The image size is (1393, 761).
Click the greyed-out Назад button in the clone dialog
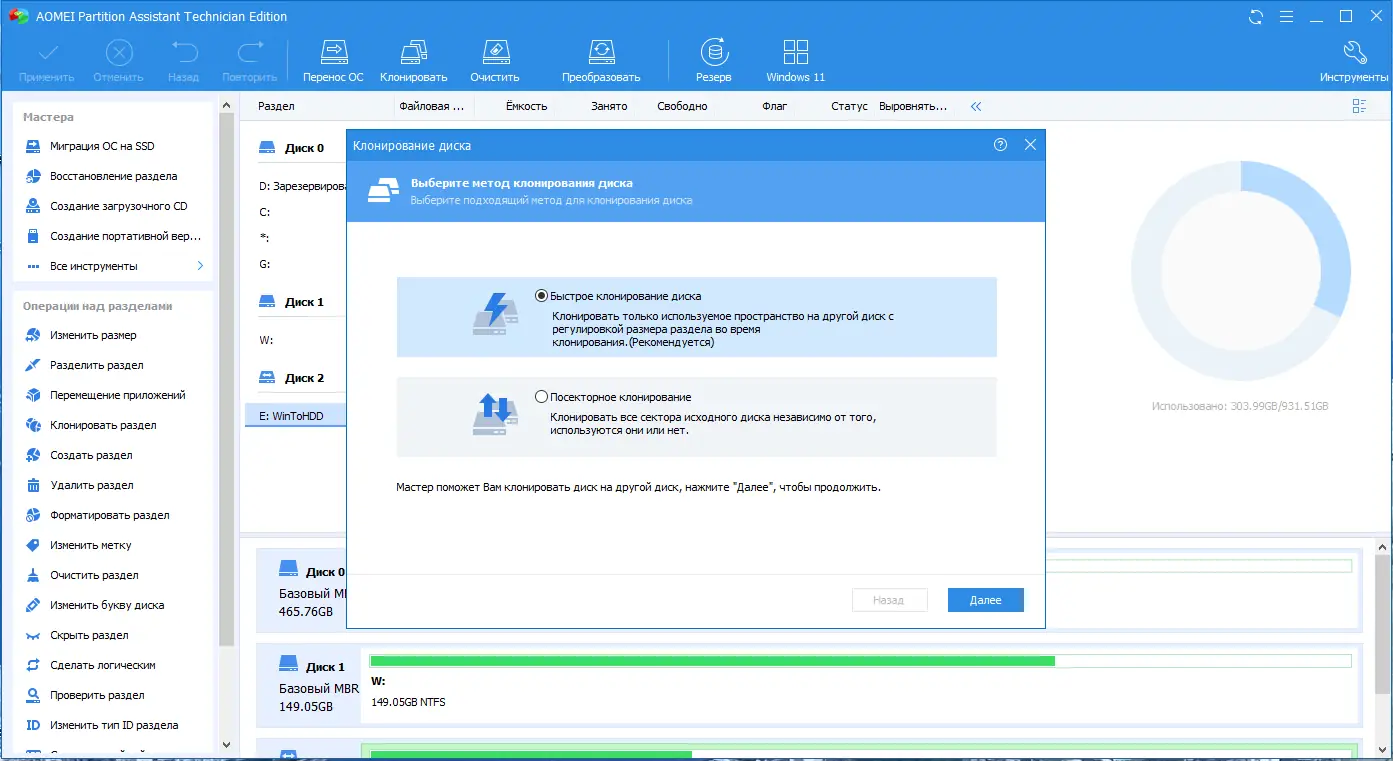pos(888,600)
